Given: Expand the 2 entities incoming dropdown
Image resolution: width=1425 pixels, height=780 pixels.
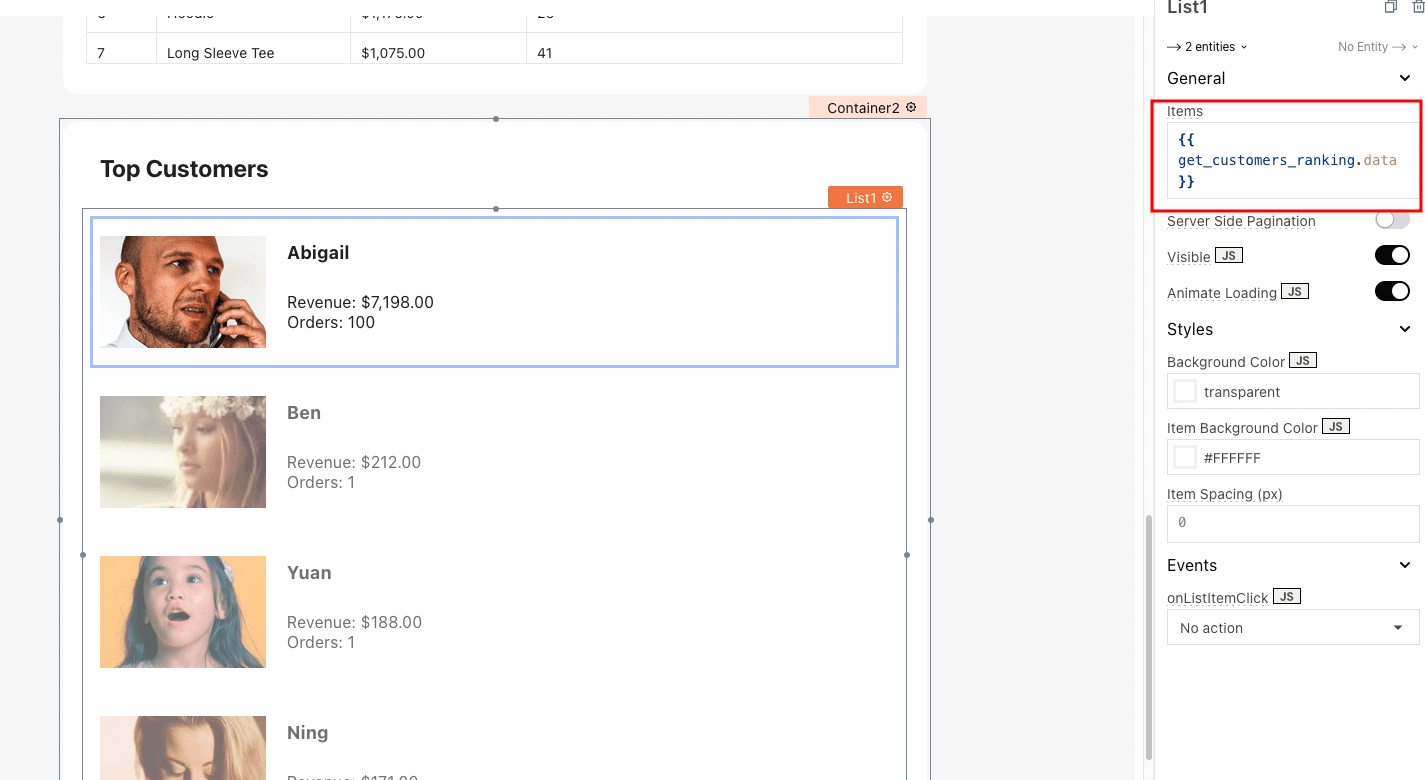Looking at the screenshot, I should tap(1208, 47).
